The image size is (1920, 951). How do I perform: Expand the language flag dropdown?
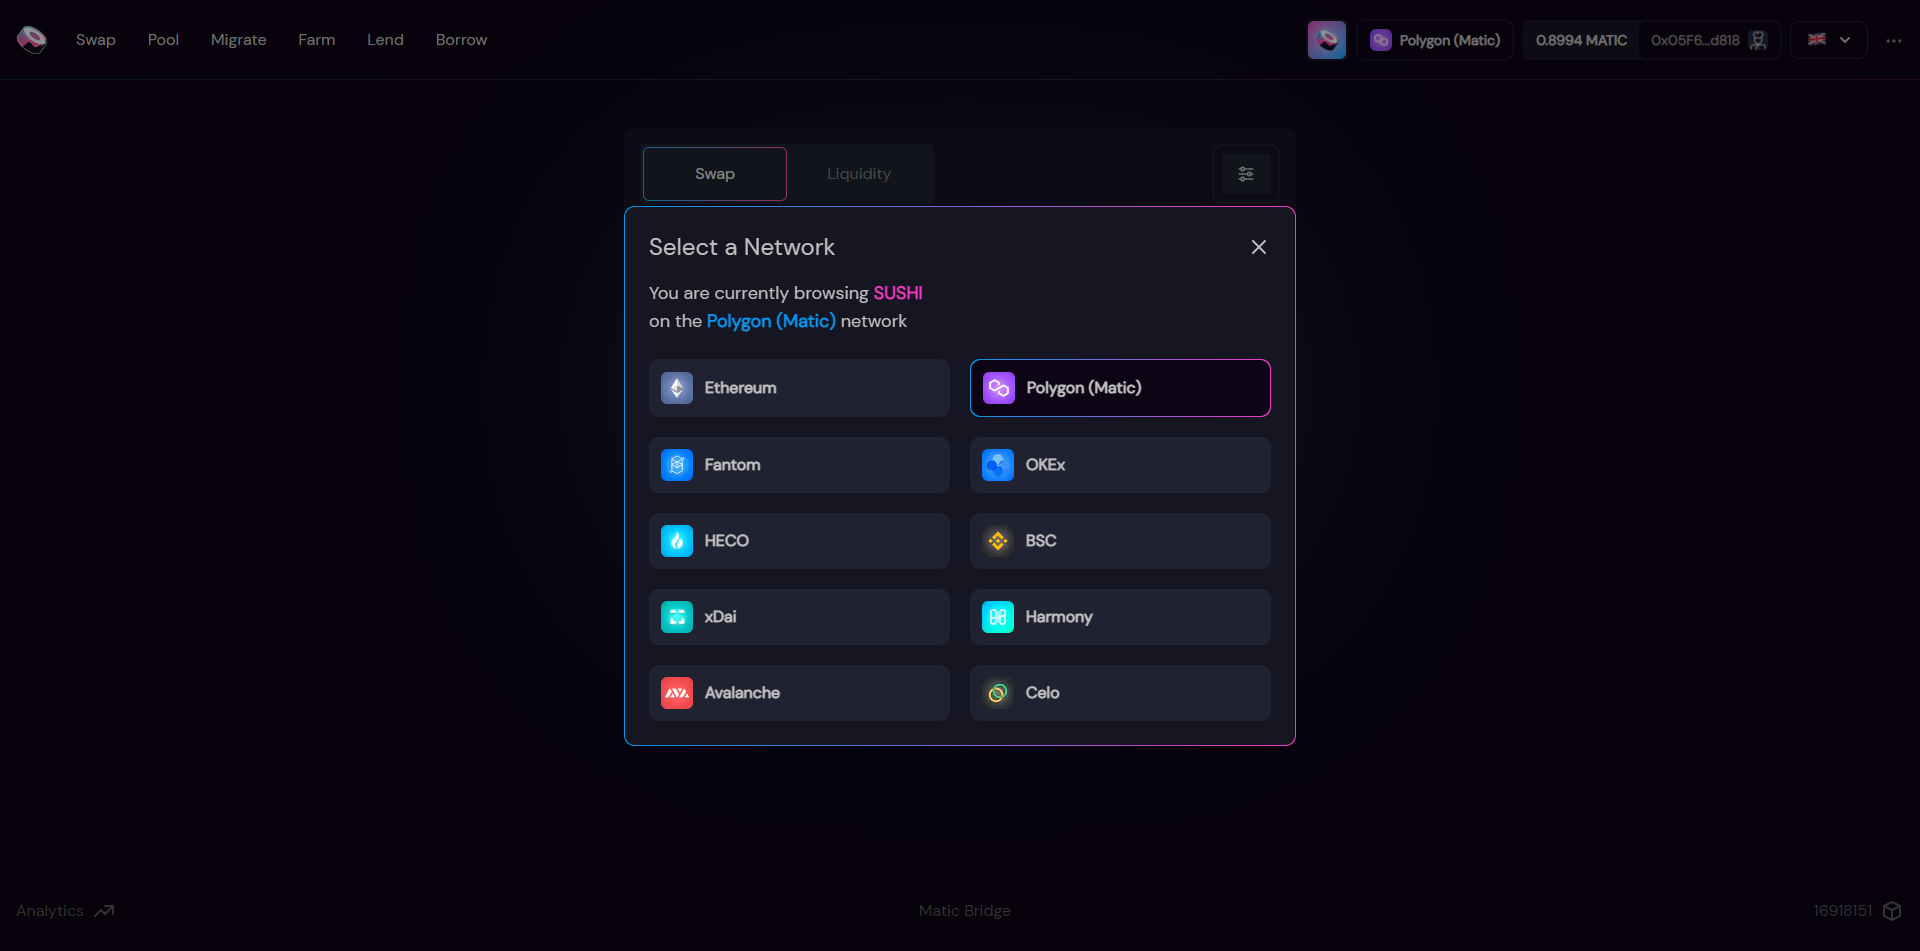[1829, 40]
